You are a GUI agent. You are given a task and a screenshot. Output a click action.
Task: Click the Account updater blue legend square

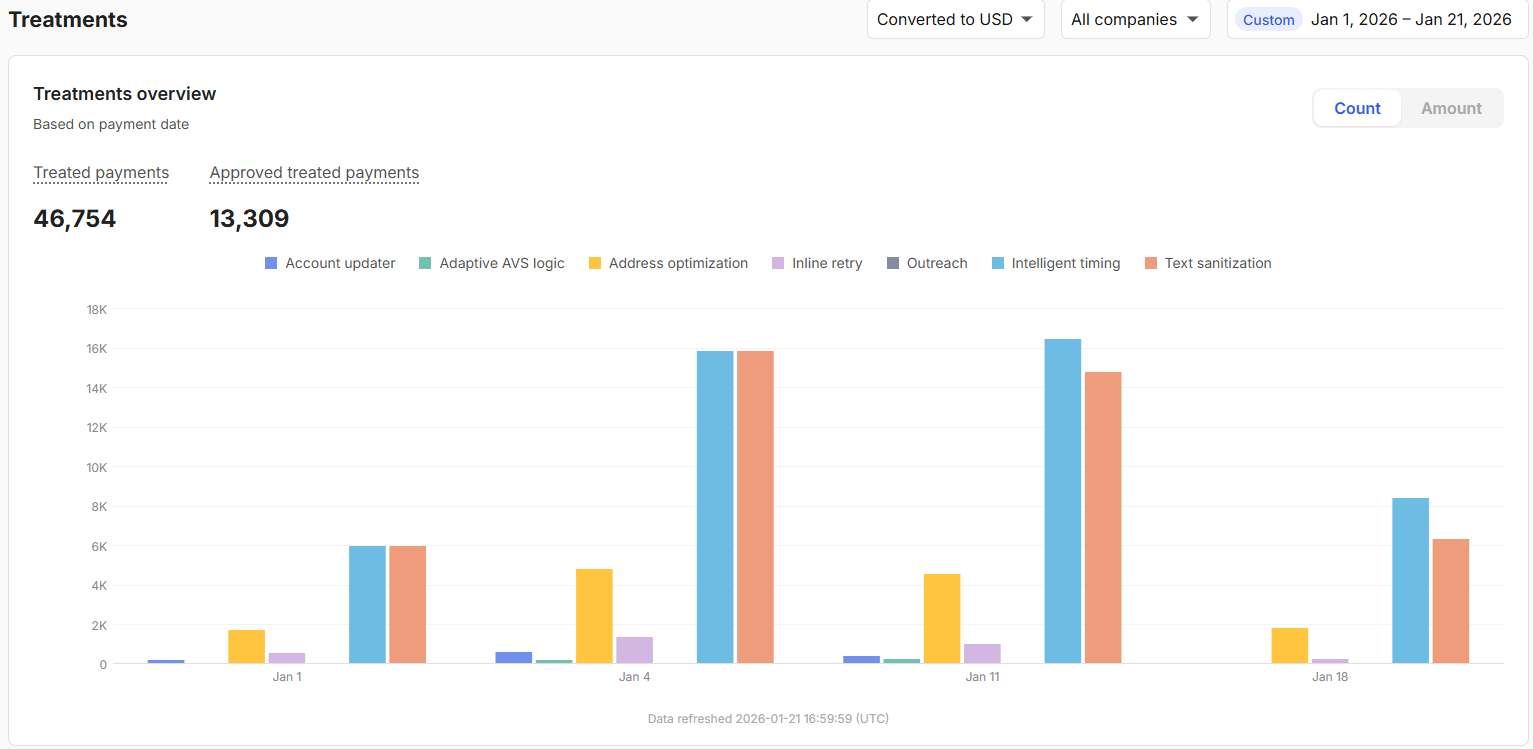(x=270, y=263)
